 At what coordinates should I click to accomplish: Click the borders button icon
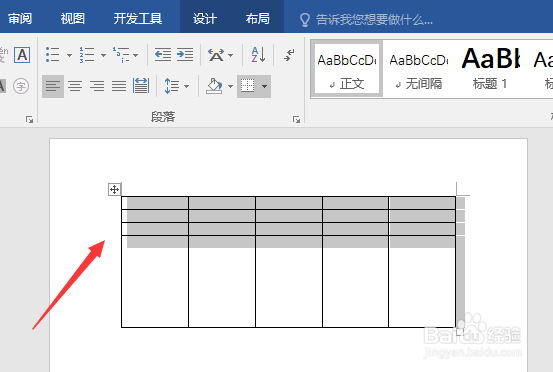(248, 86)
